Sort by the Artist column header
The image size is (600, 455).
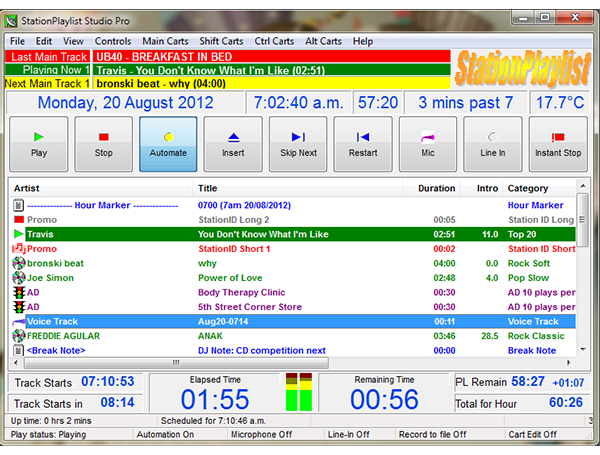(101, 188)
